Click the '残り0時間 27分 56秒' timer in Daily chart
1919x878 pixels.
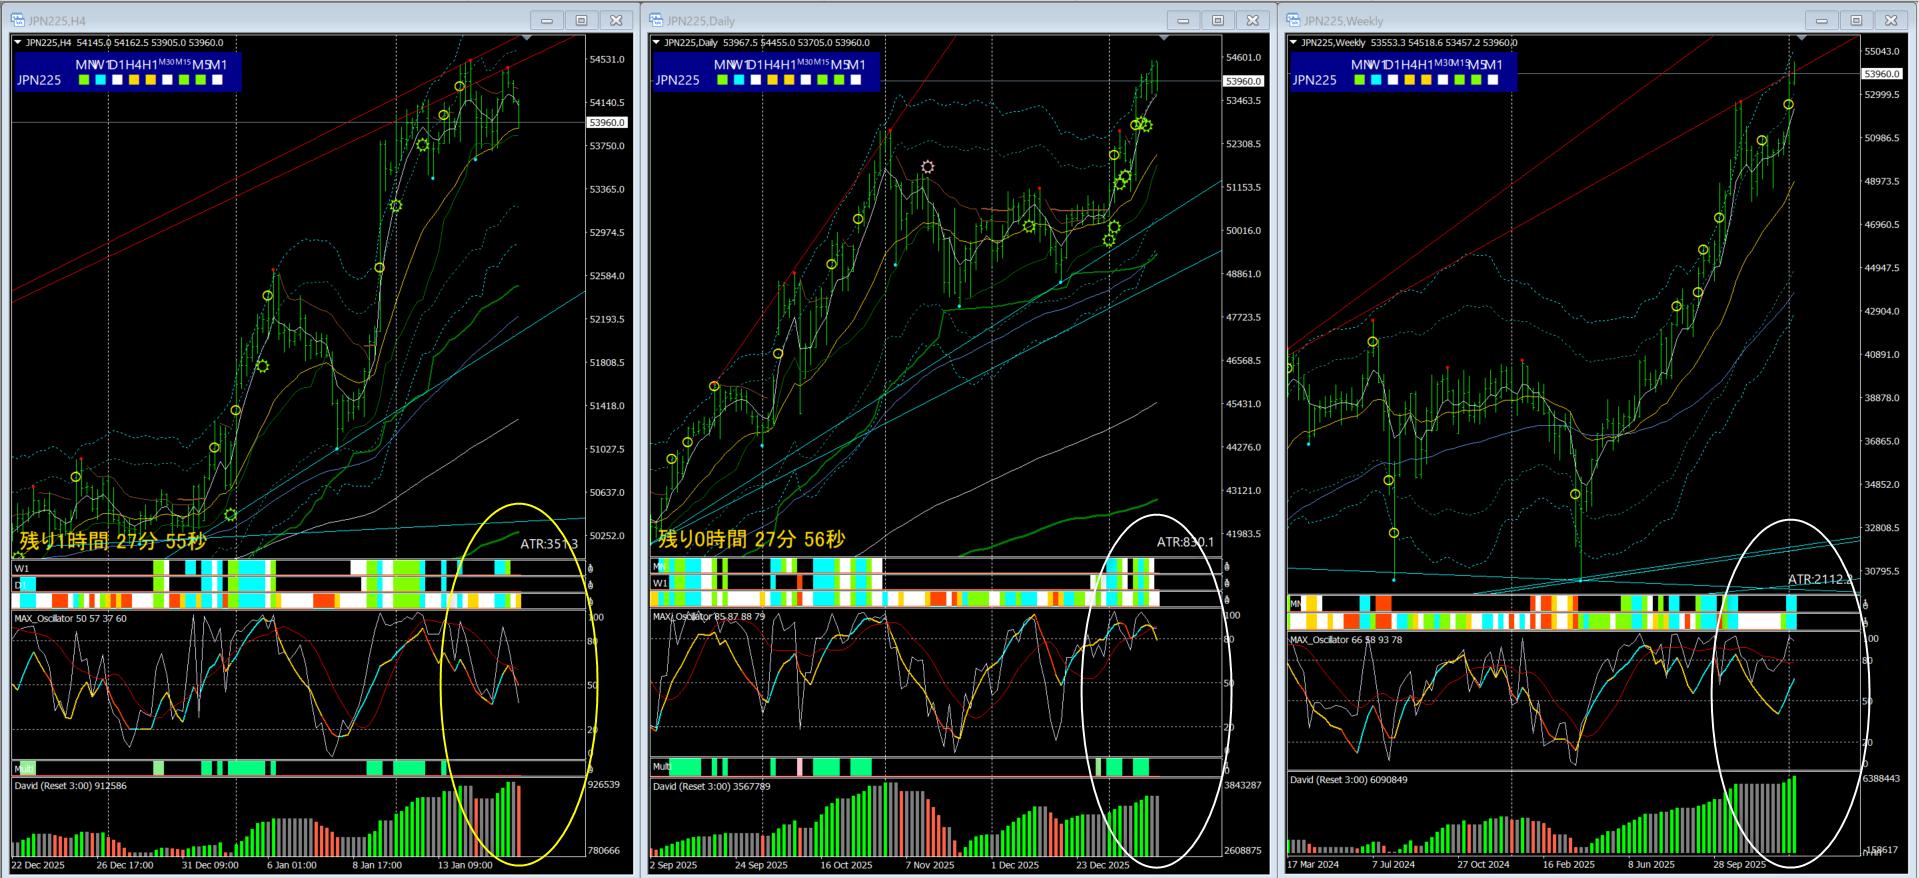(751, 539)
